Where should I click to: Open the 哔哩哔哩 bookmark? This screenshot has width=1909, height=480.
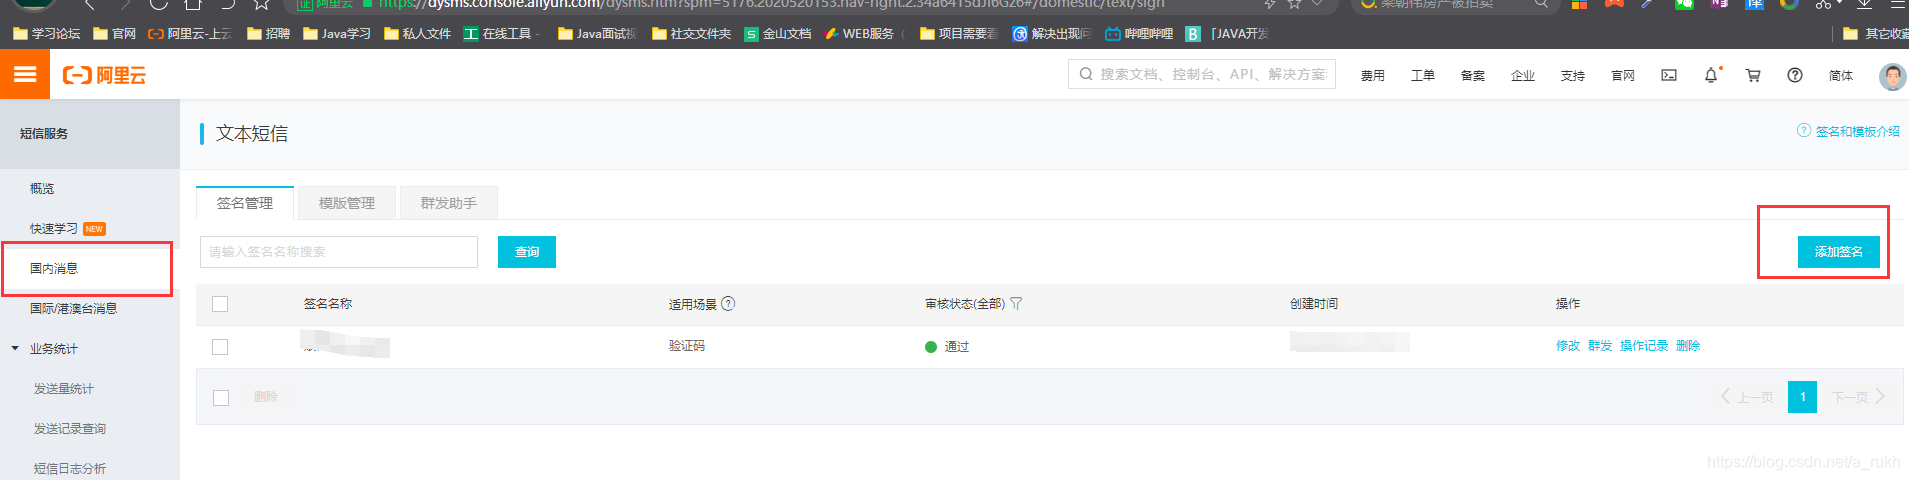[1139, 33]
